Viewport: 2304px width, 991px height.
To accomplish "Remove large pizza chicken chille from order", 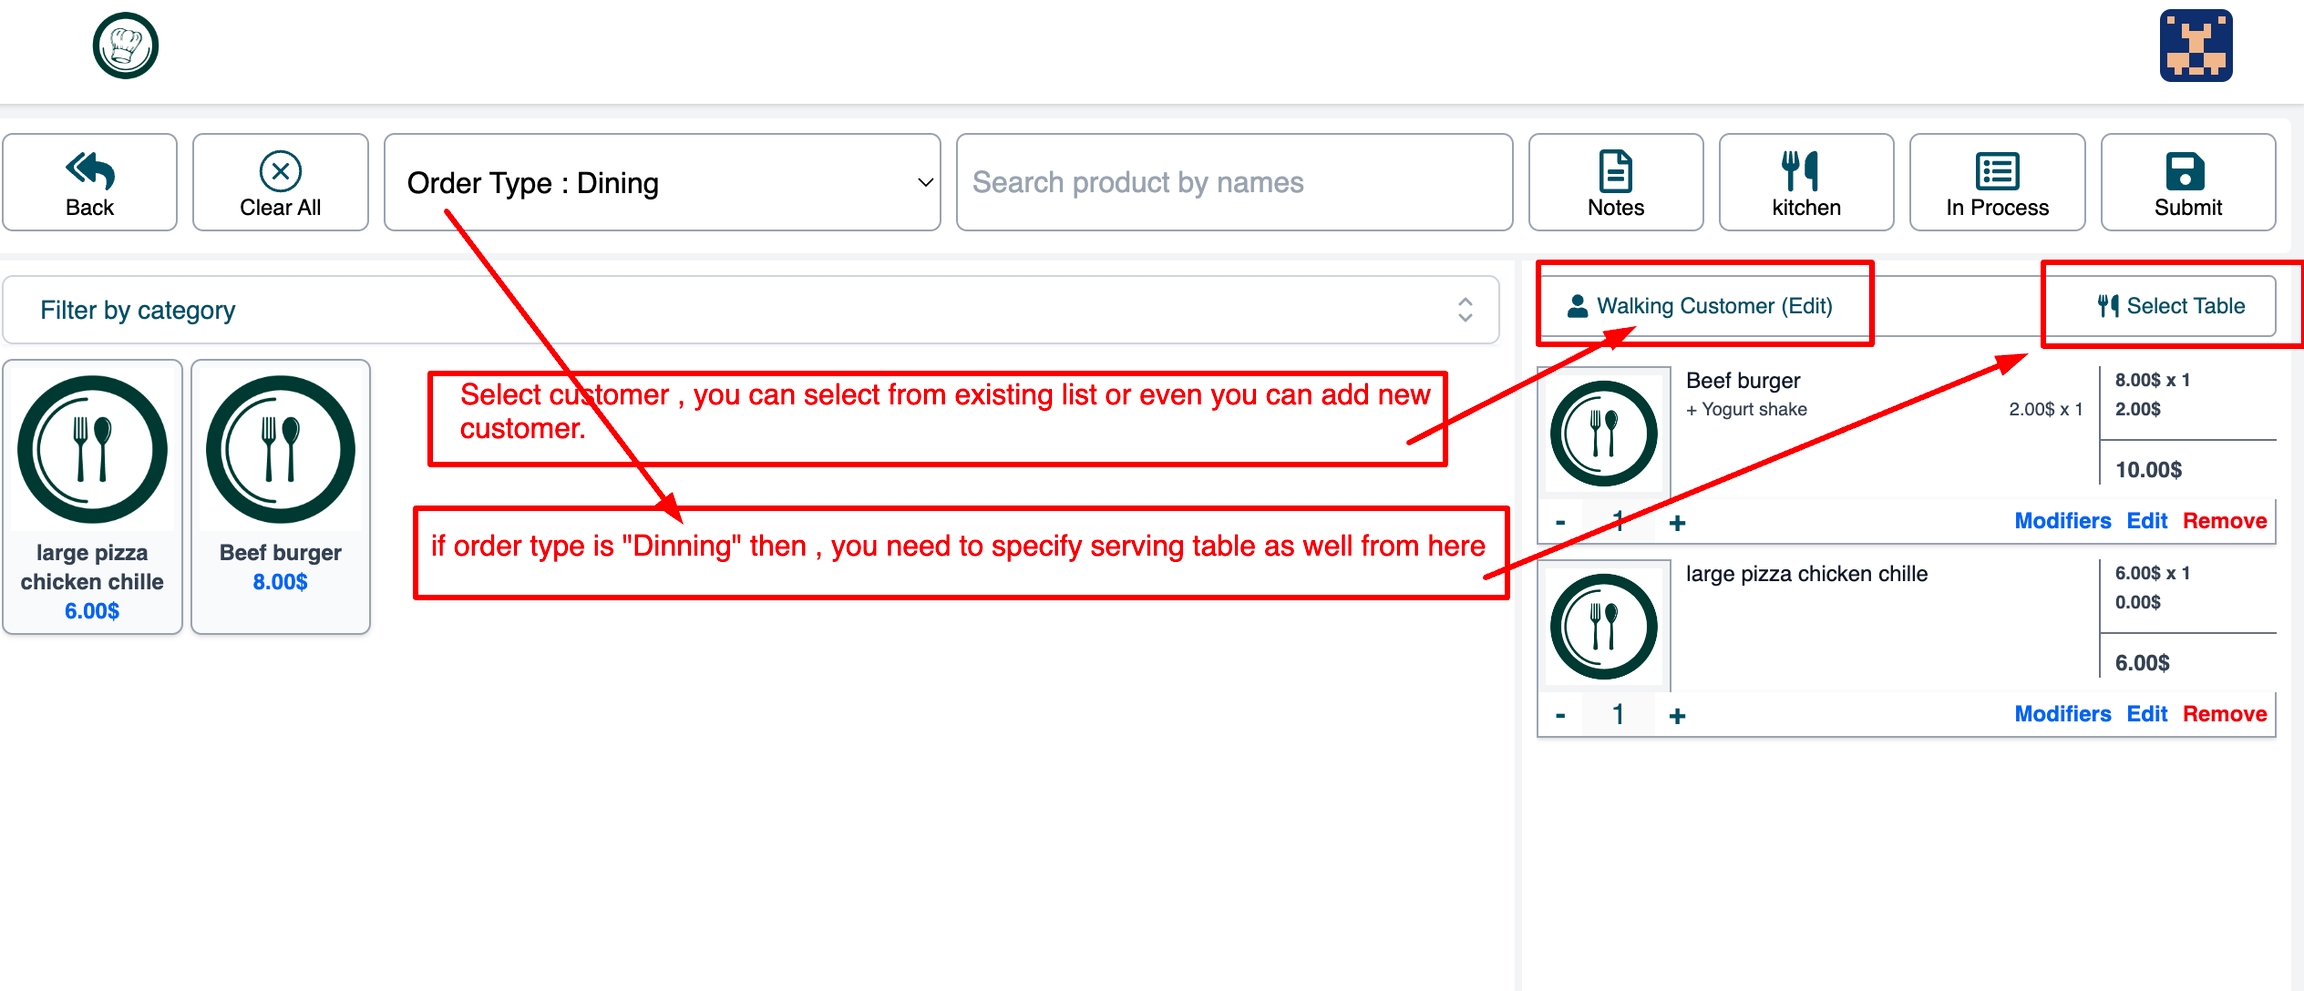I will pos(2224,714).
